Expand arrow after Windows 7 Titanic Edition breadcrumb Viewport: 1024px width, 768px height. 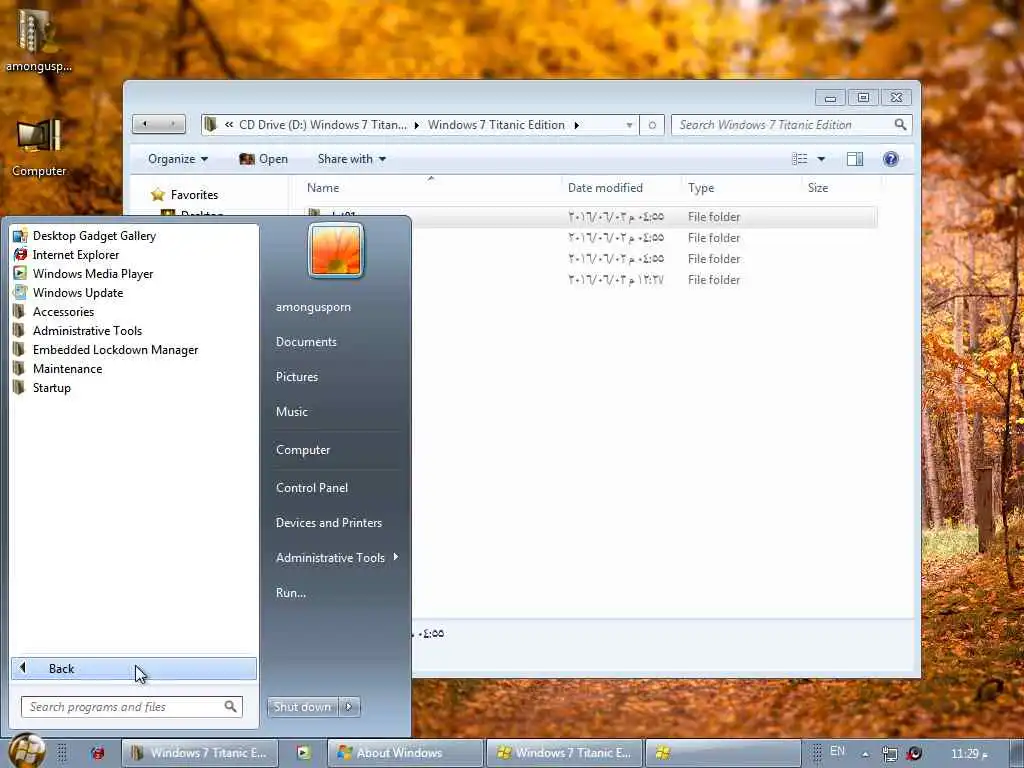pos(577,125)
